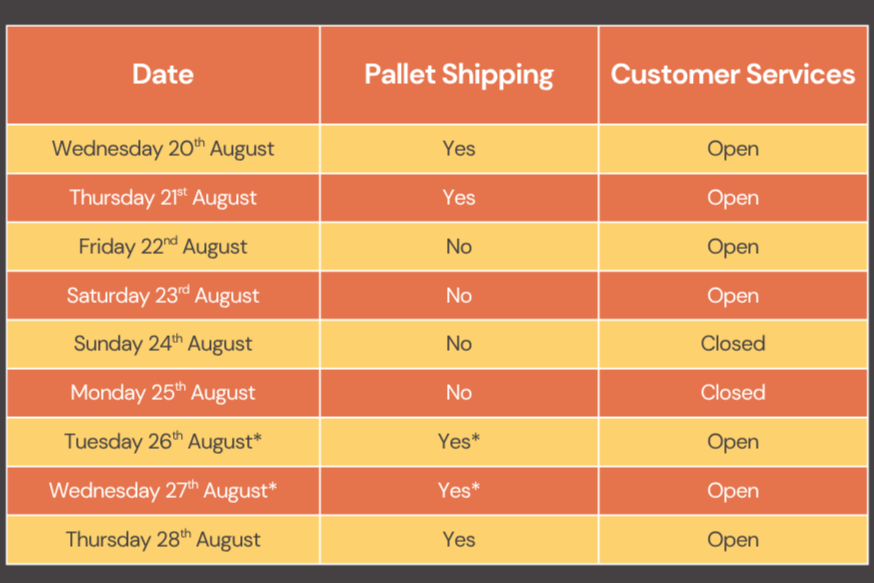Select the Friday 22nd August cell

163,246
